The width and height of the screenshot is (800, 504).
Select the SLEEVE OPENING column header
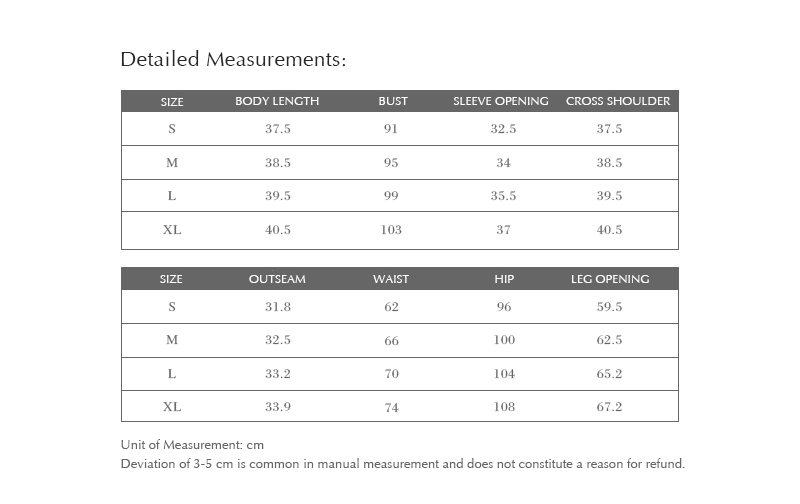coord(501,101)
